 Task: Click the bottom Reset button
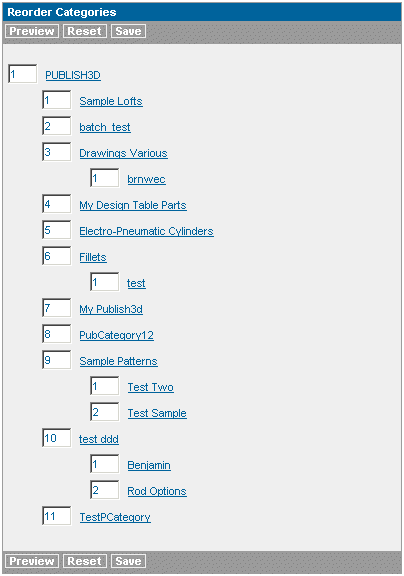85,561
